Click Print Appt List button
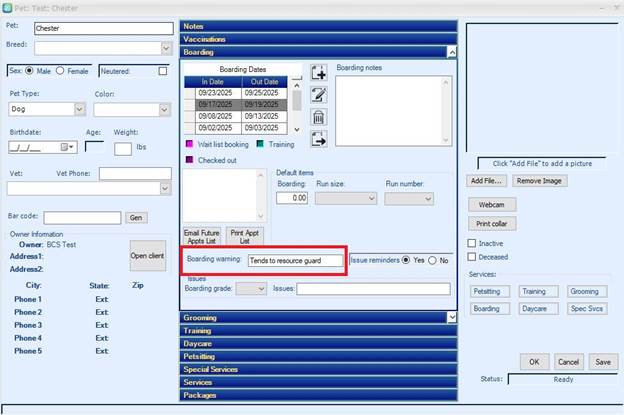 (x=245, y=236)
